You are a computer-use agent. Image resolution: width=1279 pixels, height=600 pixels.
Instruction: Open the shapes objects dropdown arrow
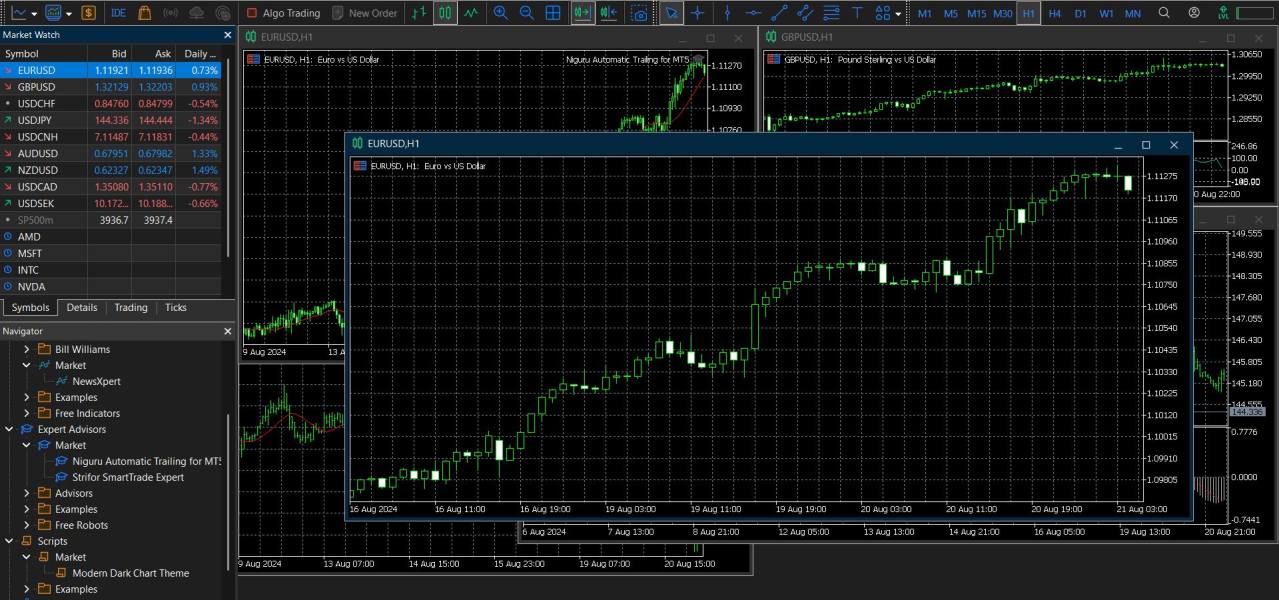[x=898, y=14]
